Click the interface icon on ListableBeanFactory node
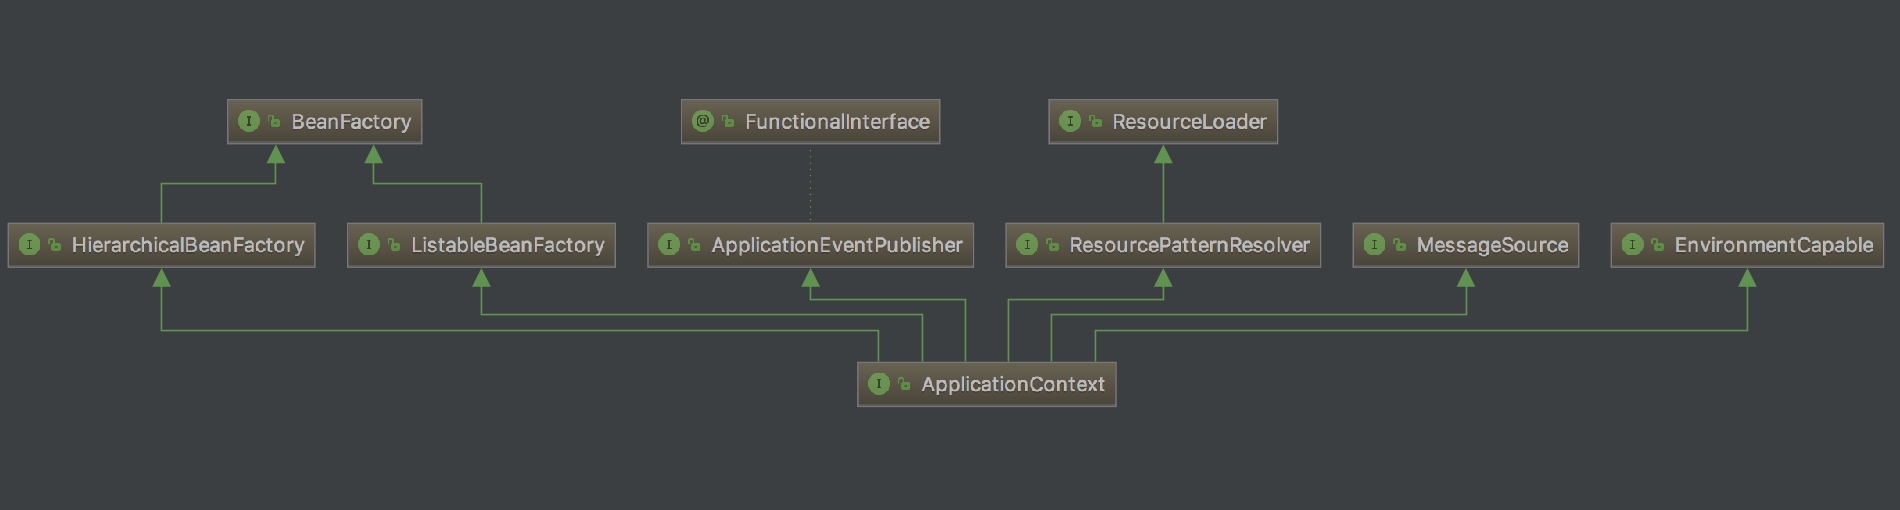 tap(369, 245)
